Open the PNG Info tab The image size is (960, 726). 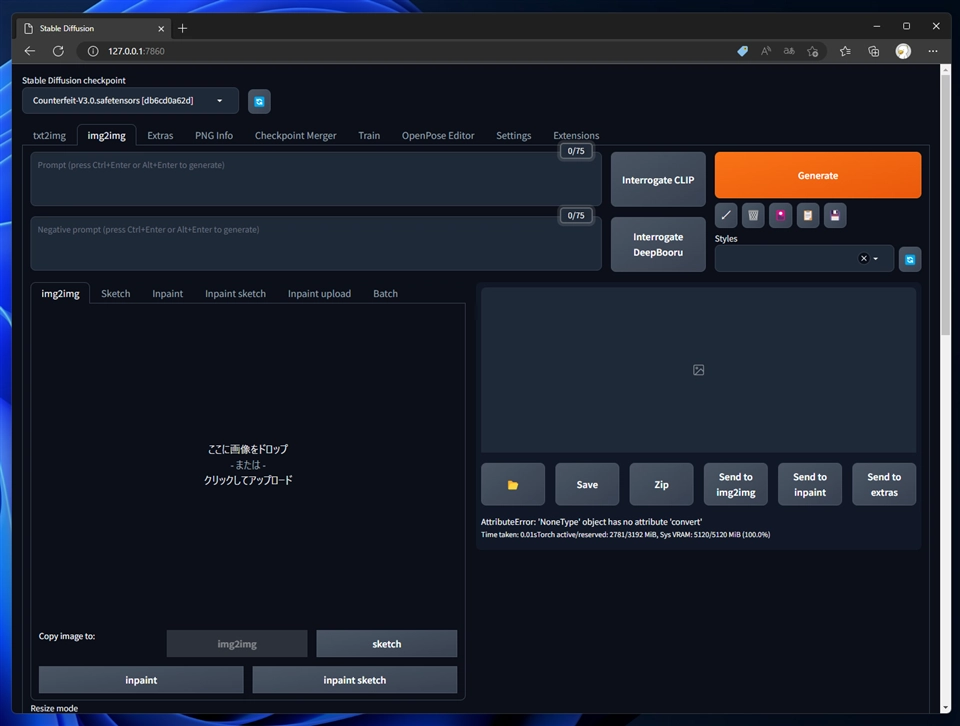pyautogui.click(x=214, y=135)
